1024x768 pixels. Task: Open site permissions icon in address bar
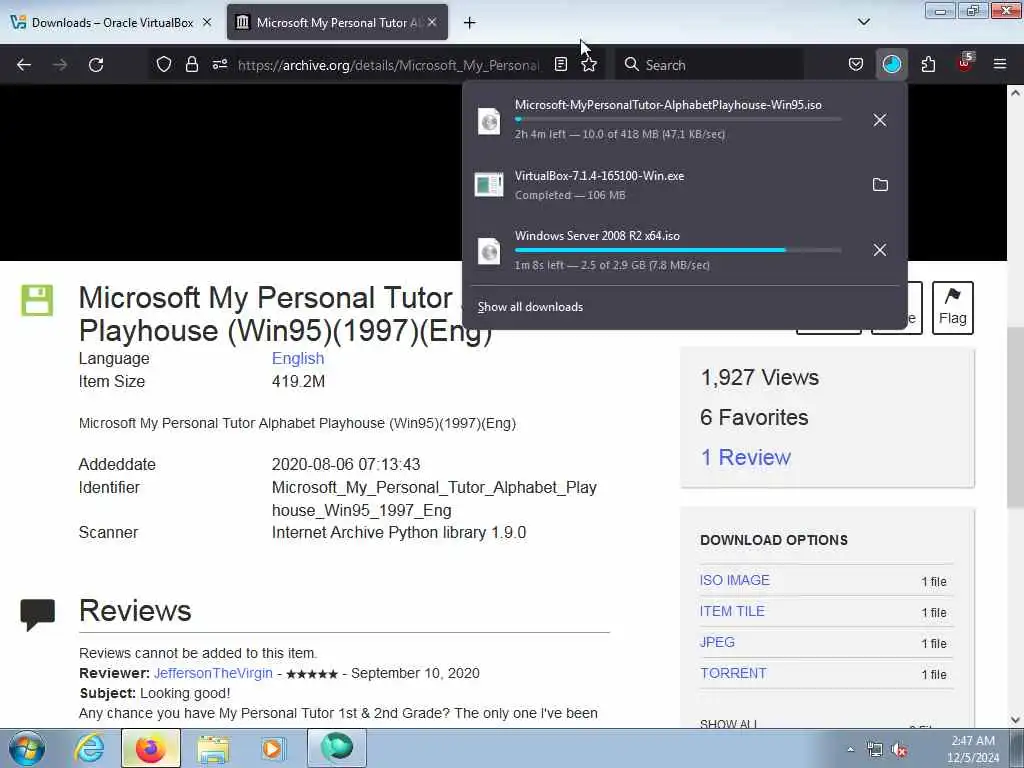(220, 65)
